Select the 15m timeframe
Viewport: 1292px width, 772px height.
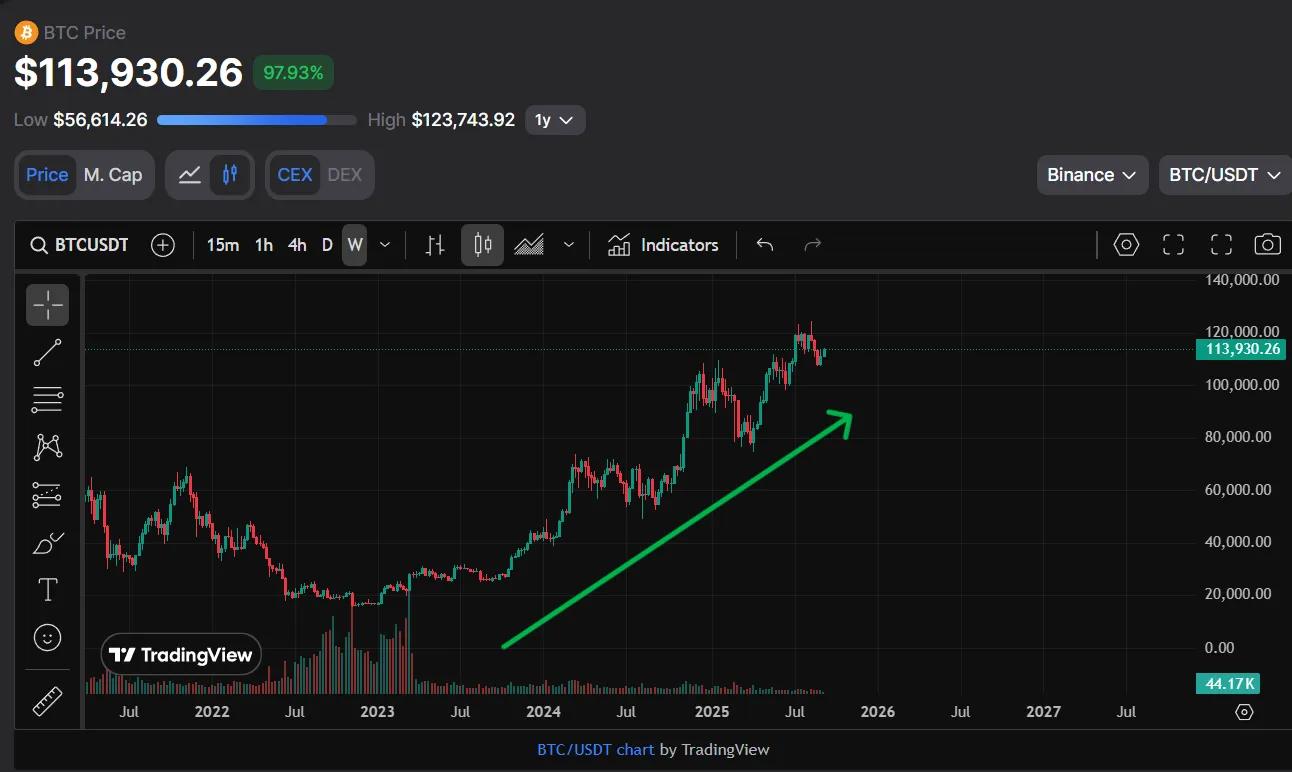(222, 245)
